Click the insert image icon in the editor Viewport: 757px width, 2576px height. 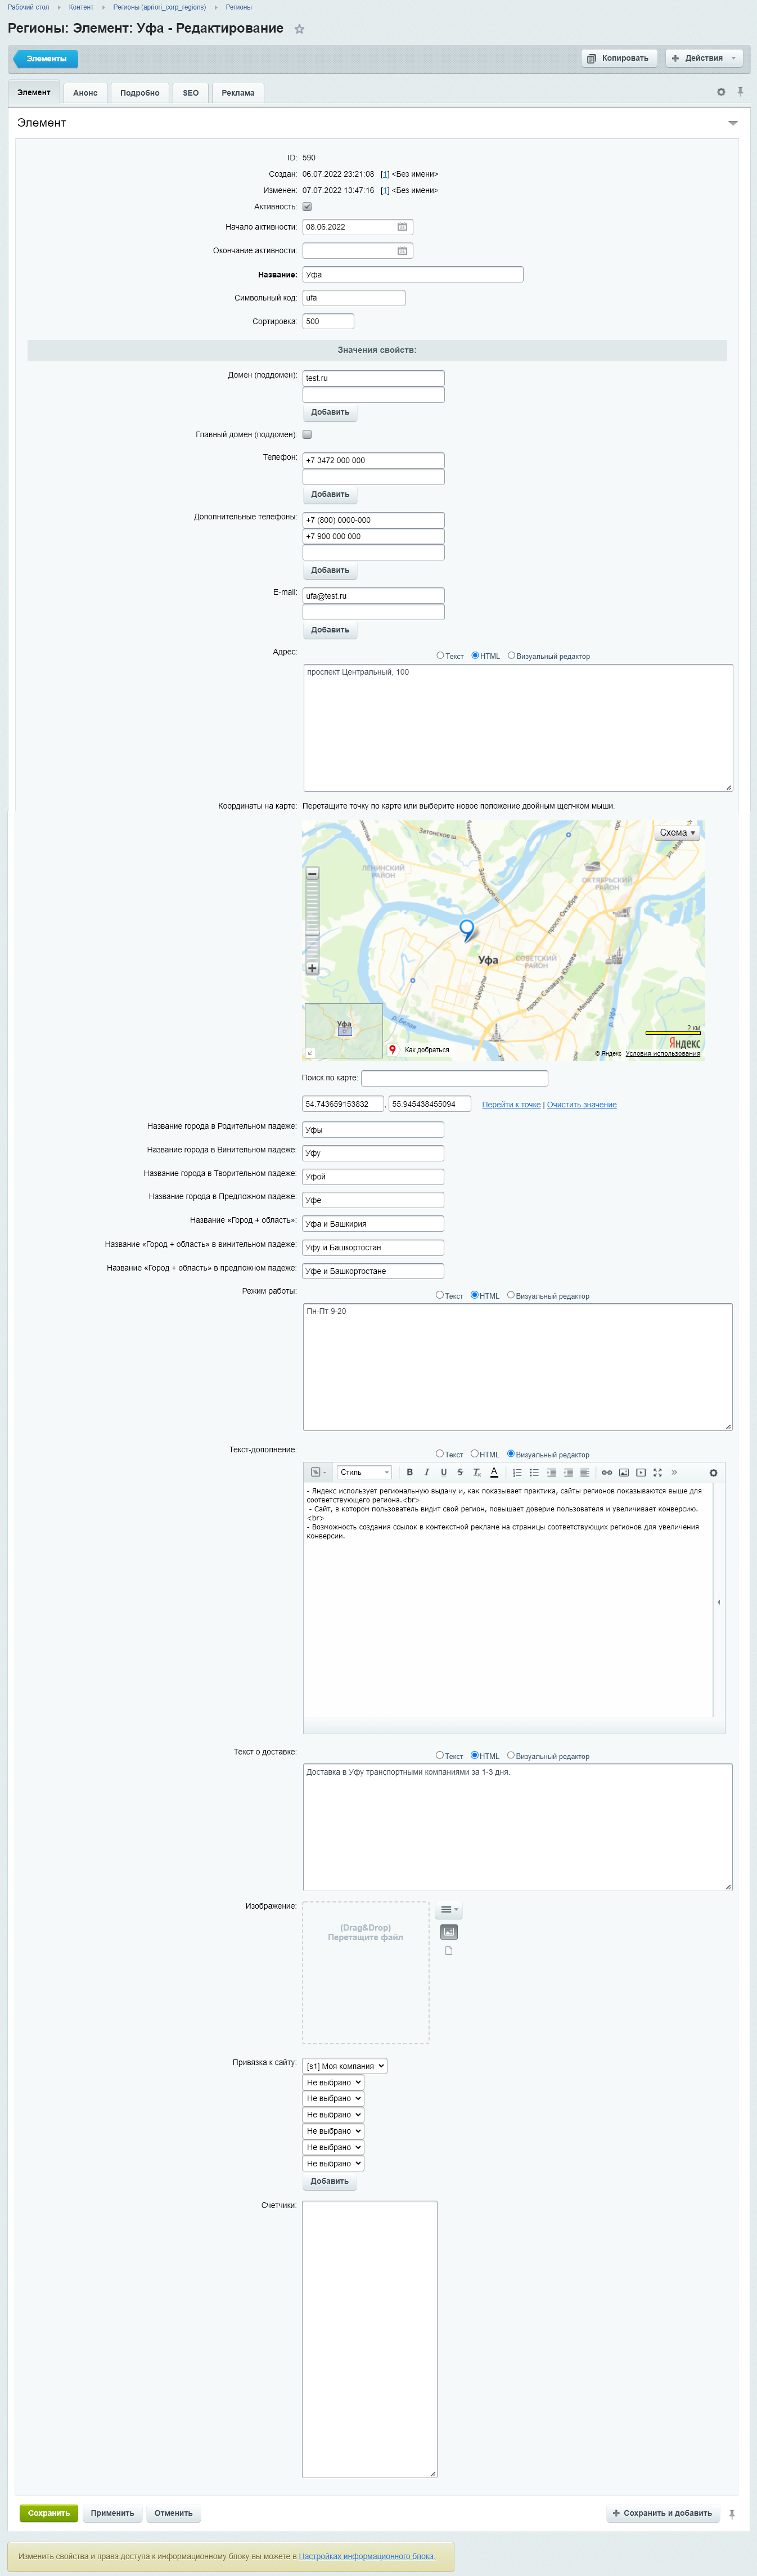pyautogui.click(x=624, y=1472)
